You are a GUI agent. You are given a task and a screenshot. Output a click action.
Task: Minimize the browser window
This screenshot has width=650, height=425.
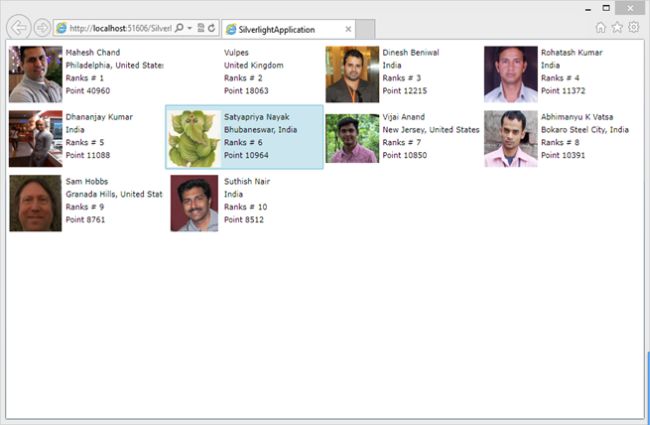tap(588, 8)
